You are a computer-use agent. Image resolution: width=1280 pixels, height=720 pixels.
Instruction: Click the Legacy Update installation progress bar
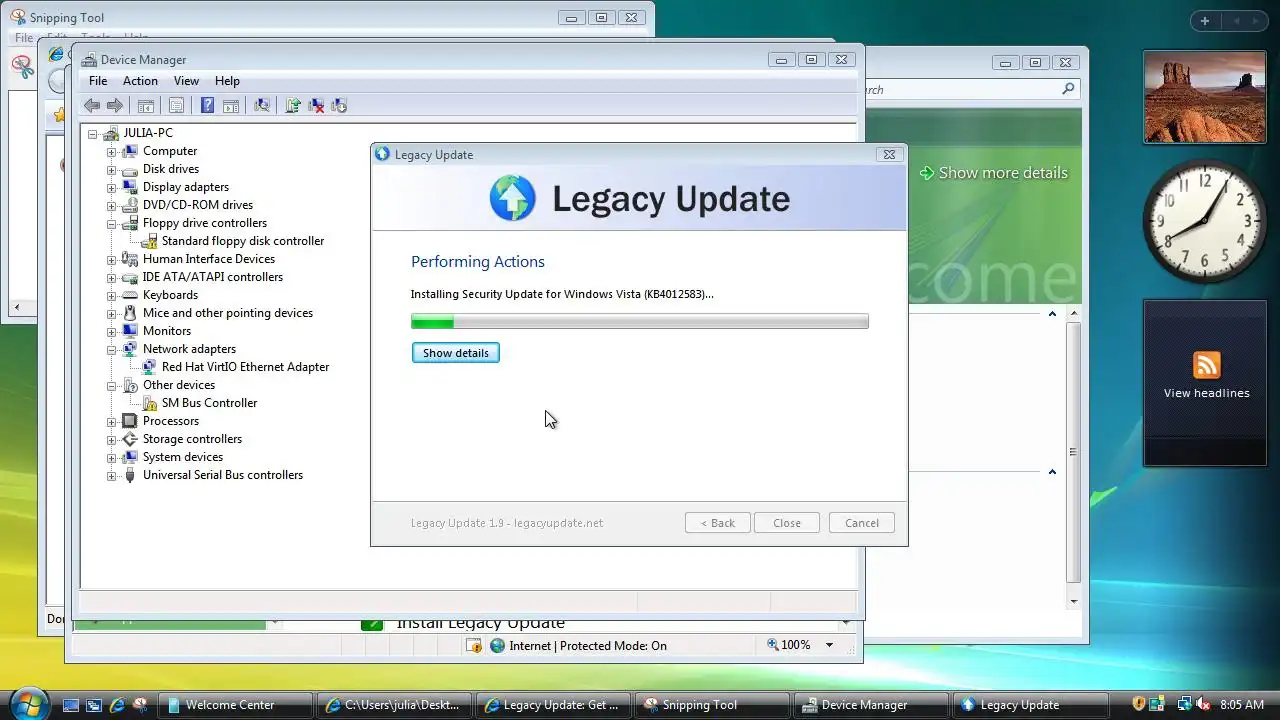640,321
